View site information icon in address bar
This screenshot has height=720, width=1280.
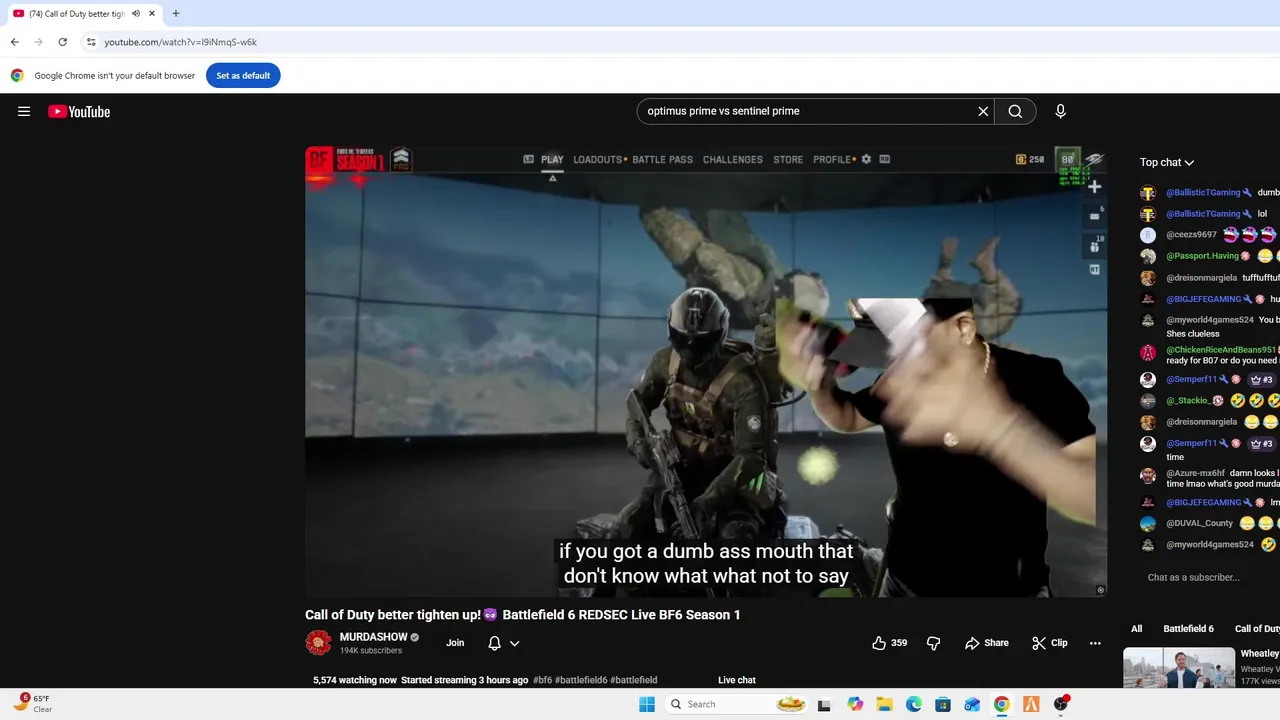91,42
